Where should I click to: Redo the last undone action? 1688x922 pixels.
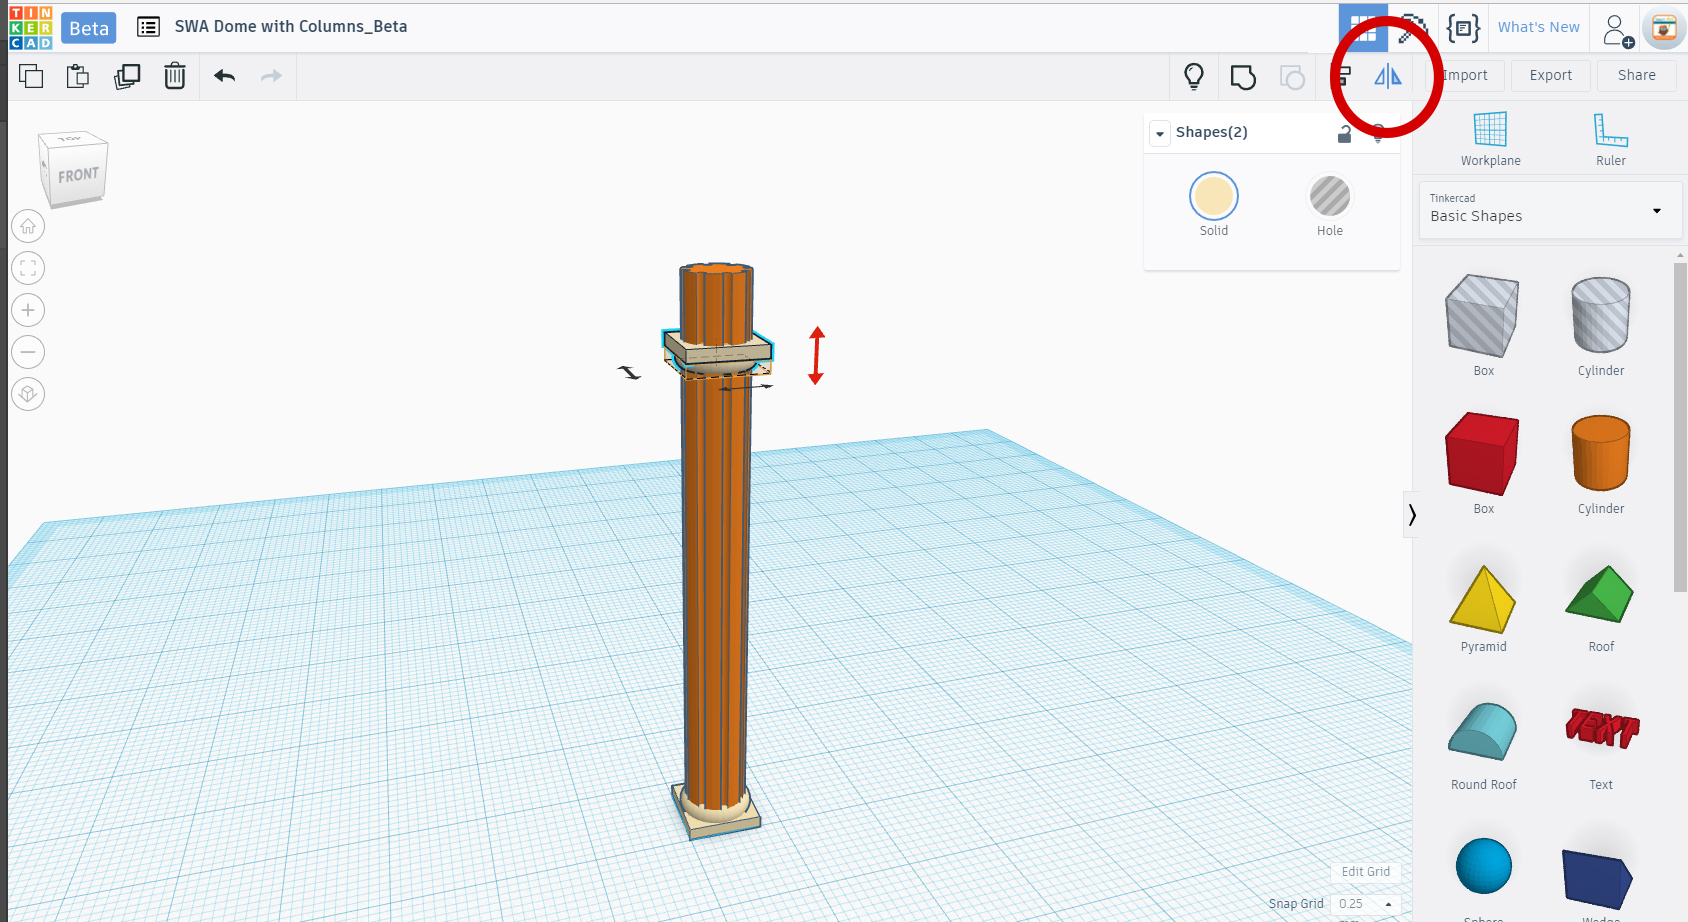[x=271, y=76]
